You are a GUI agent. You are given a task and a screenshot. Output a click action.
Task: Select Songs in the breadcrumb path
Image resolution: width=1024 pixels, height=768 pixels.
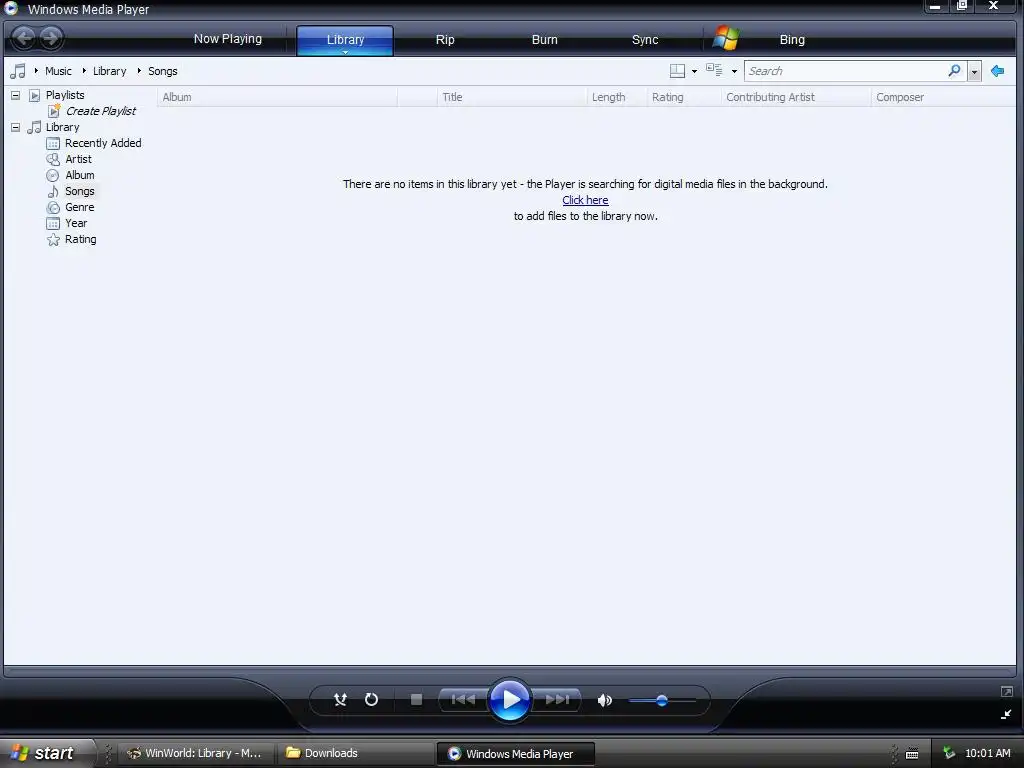[163, 71]
